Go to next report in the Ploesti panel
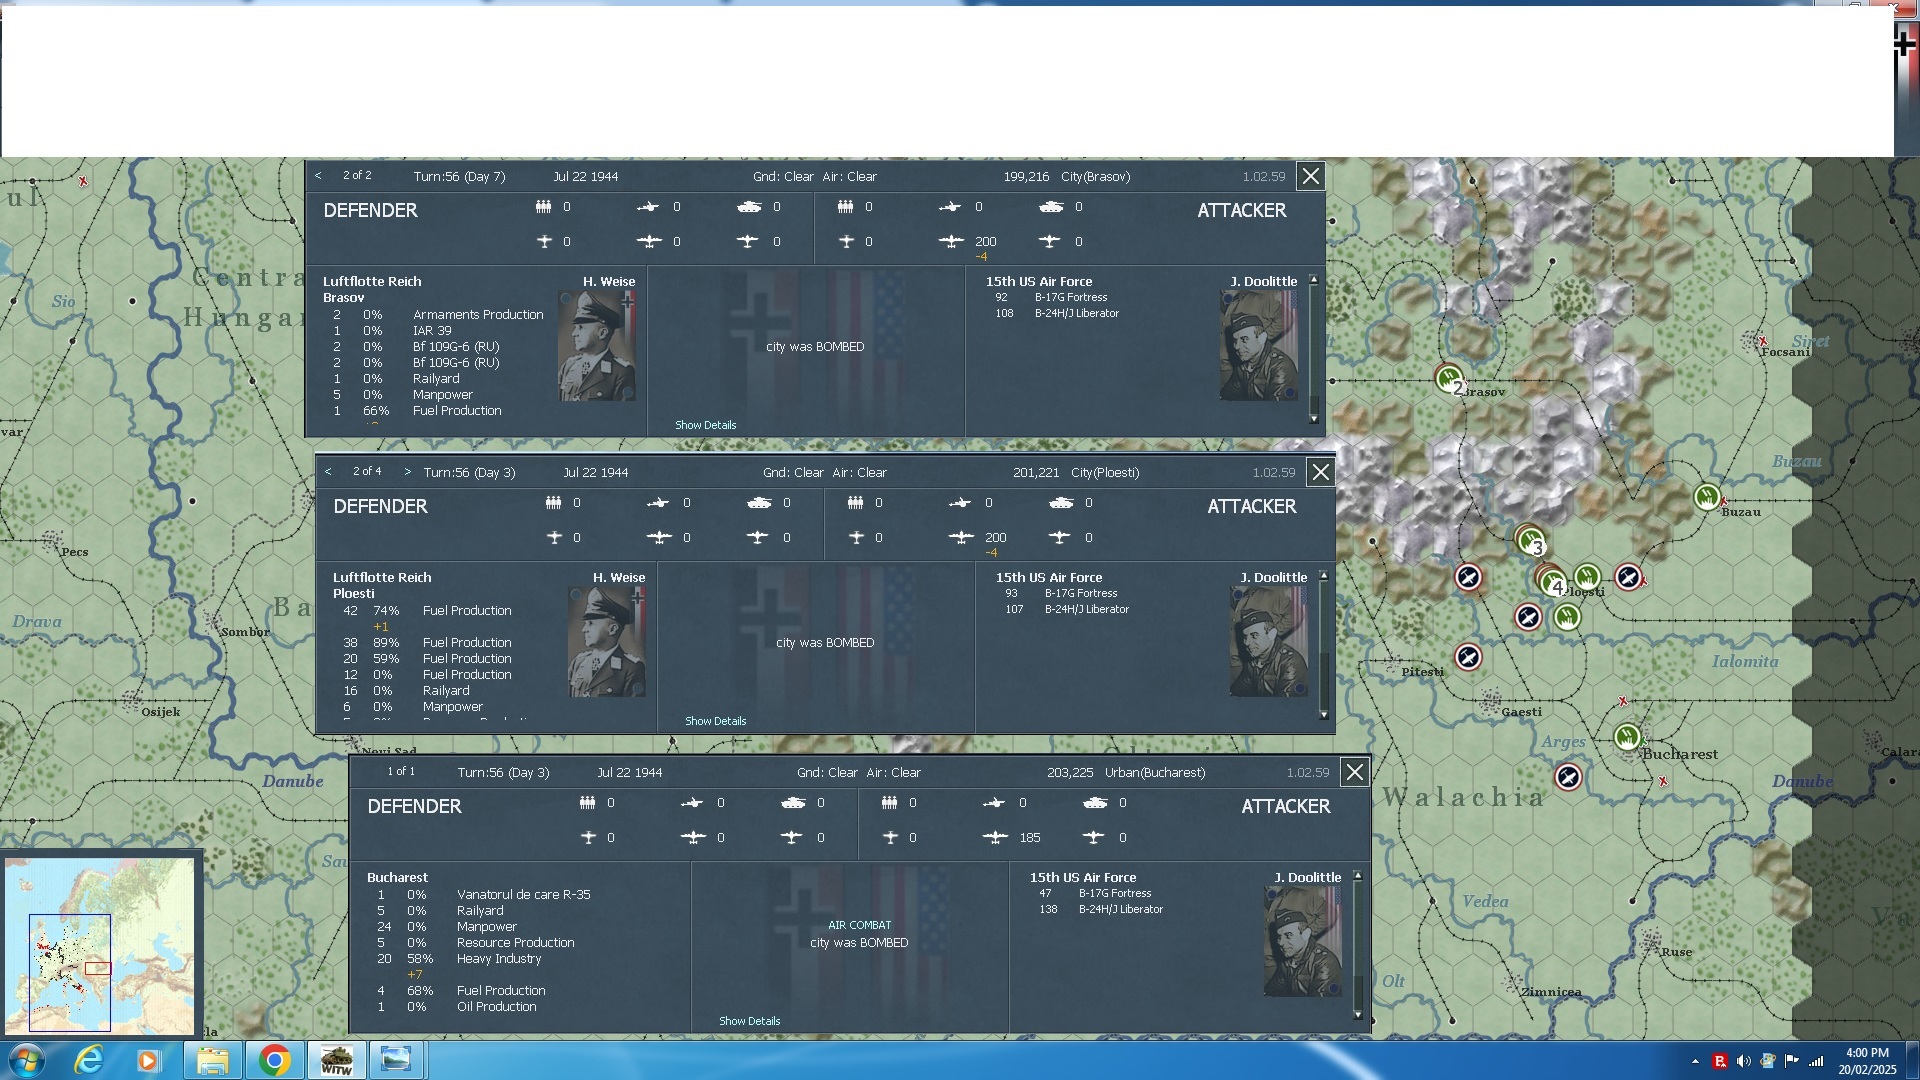This screenshot has height=1080, width=1920. pos(407,472)
